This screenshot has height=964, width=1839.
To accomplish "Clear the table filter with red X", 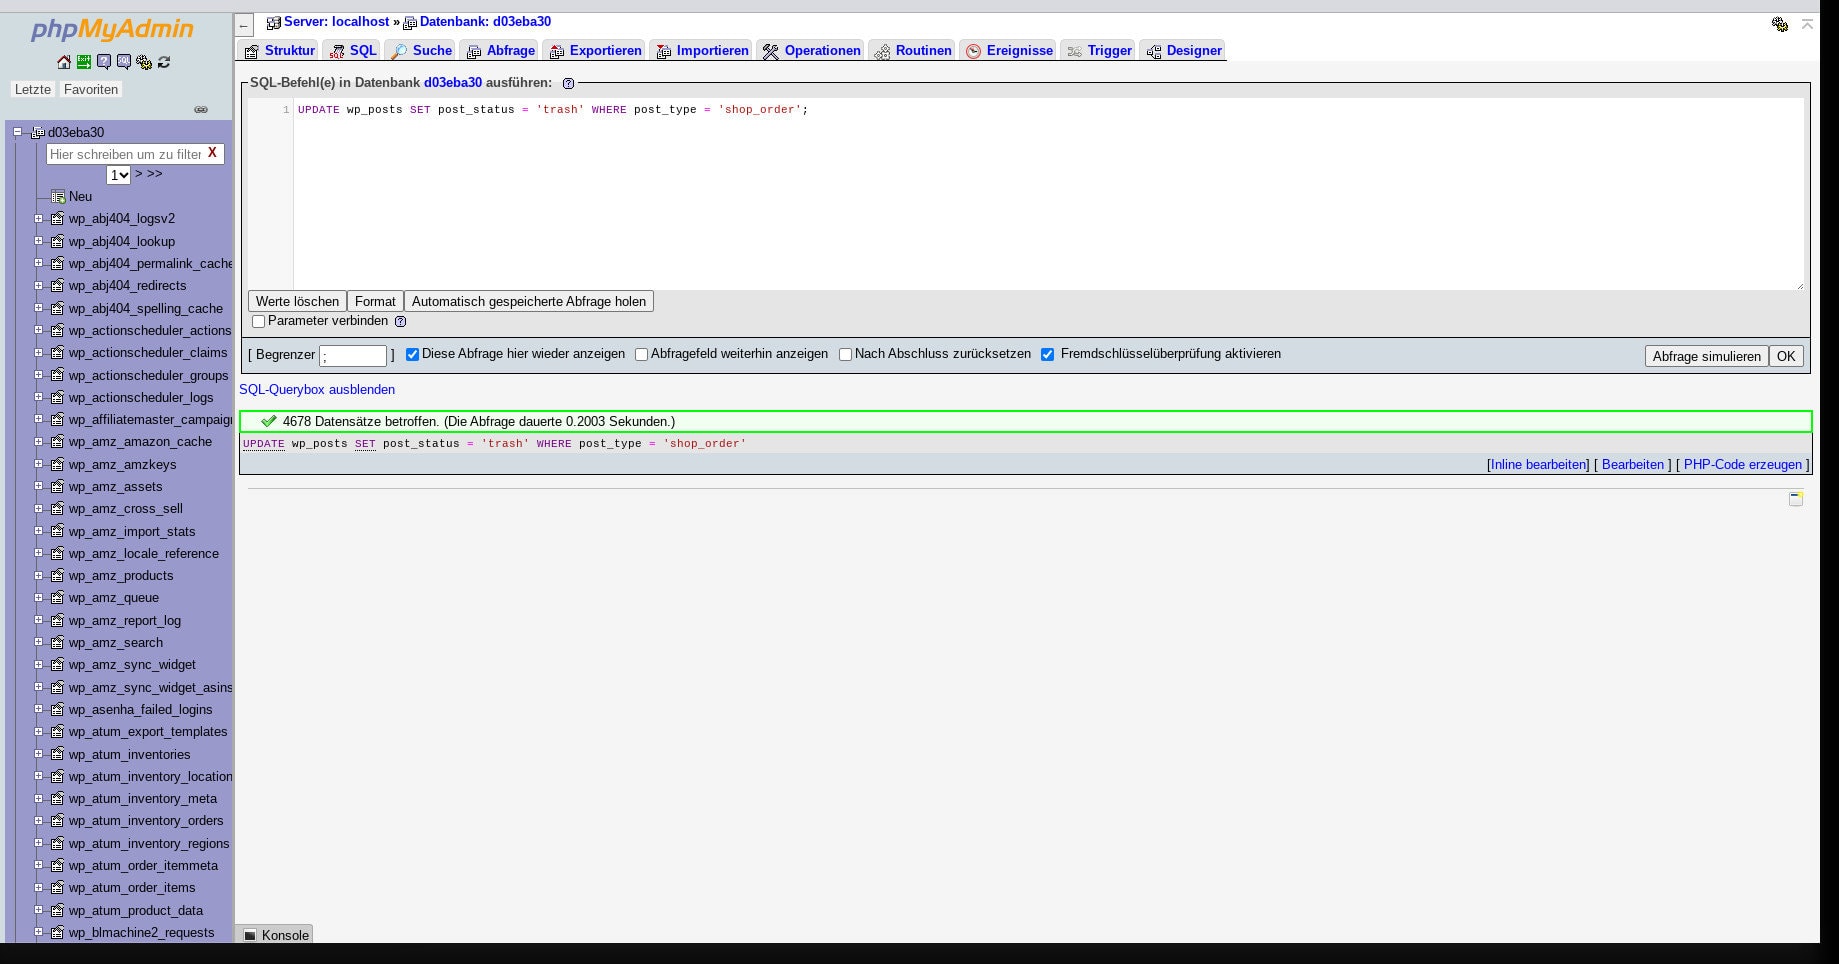I will click(212, 153).
